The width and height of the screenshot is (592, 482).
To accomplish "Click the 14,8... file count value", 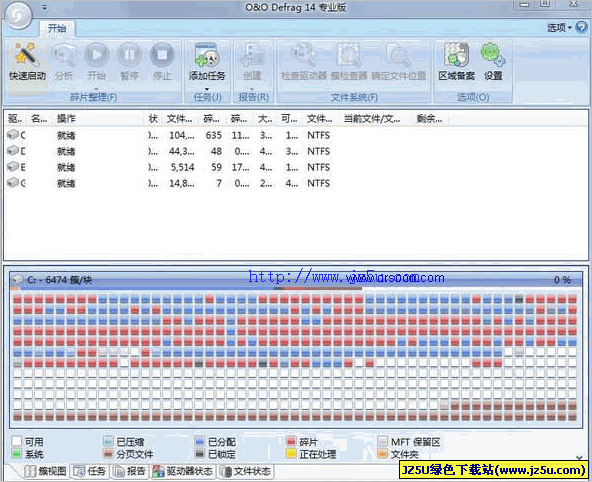I will (182, 183).
